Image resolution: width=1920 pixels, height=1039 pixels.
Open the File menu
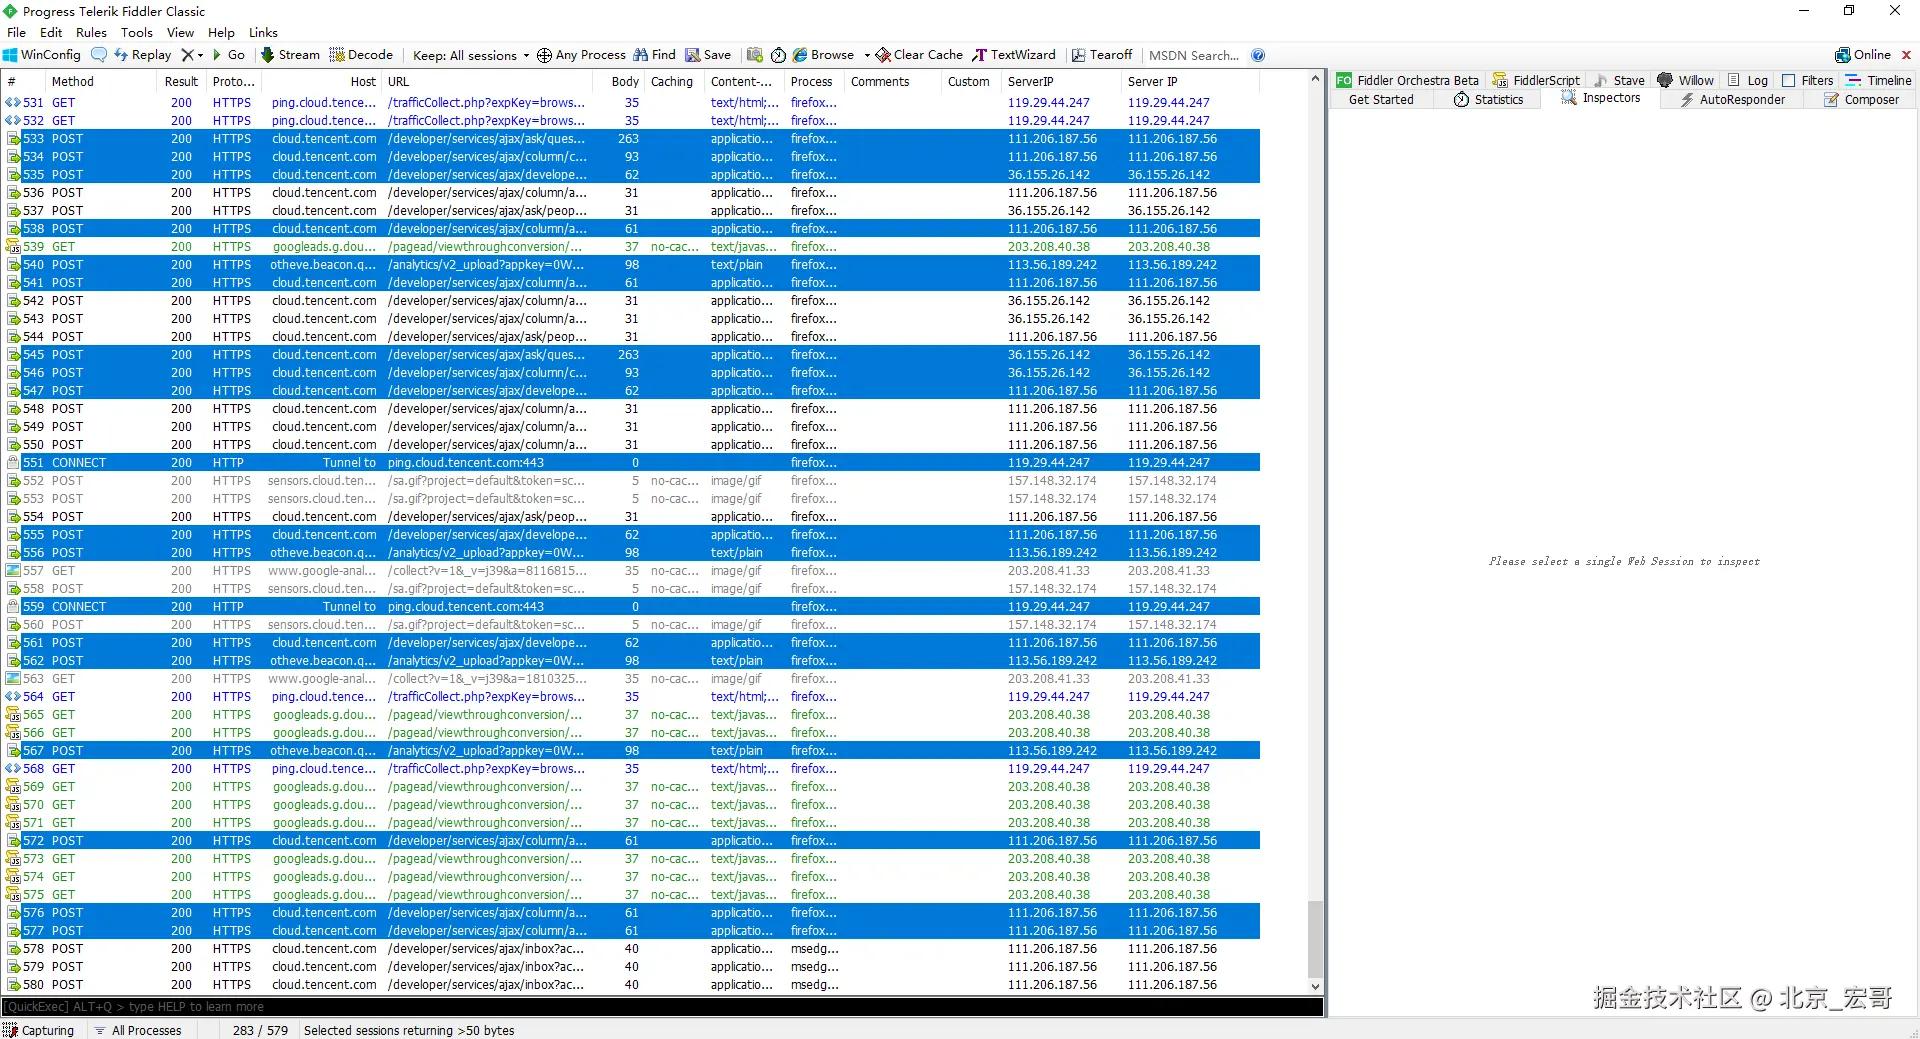point(16,32)
